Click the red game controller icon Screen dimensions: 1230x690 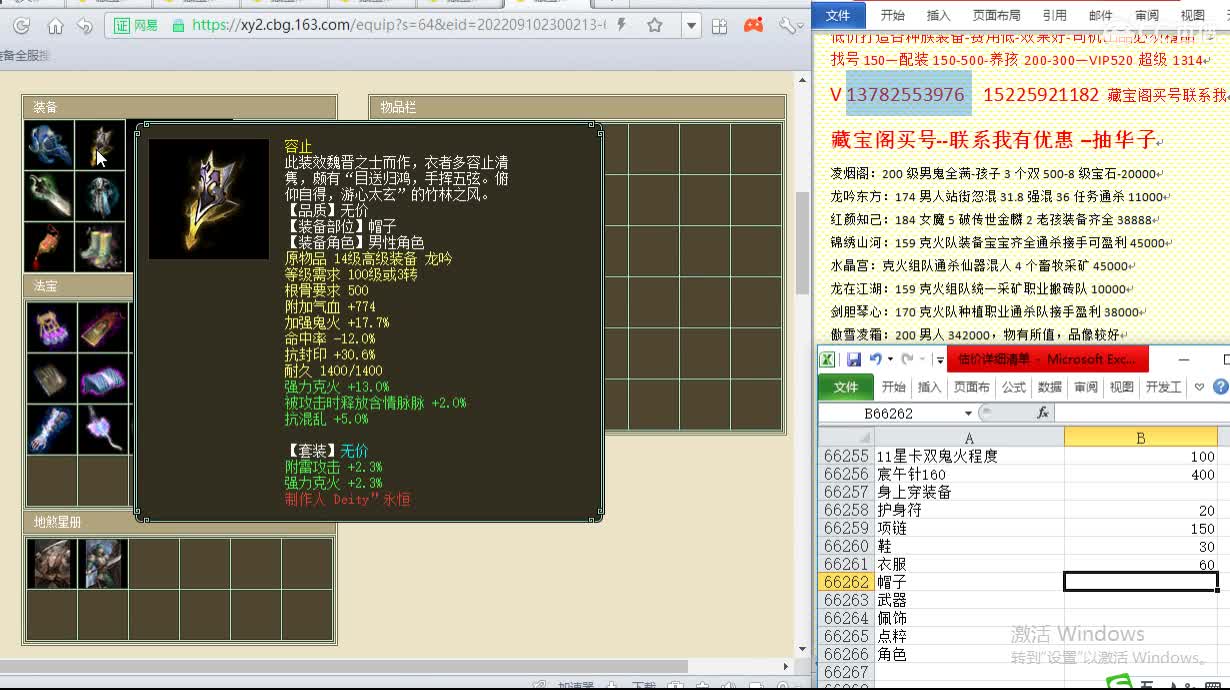click(x=755, y=25)
